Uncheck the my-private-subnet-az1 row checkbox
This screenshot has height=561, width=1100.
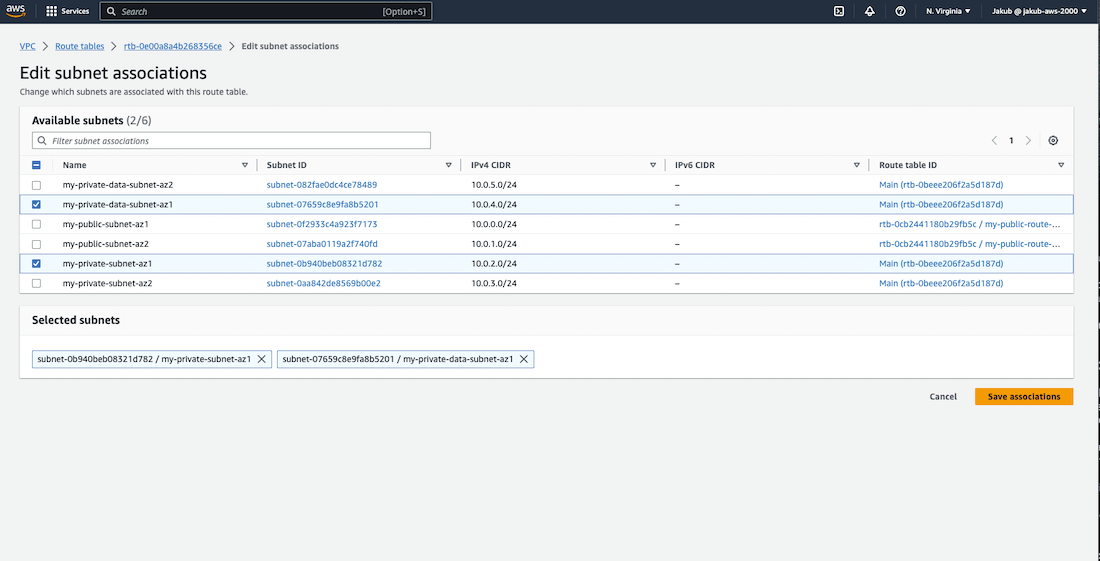(37, 264)
